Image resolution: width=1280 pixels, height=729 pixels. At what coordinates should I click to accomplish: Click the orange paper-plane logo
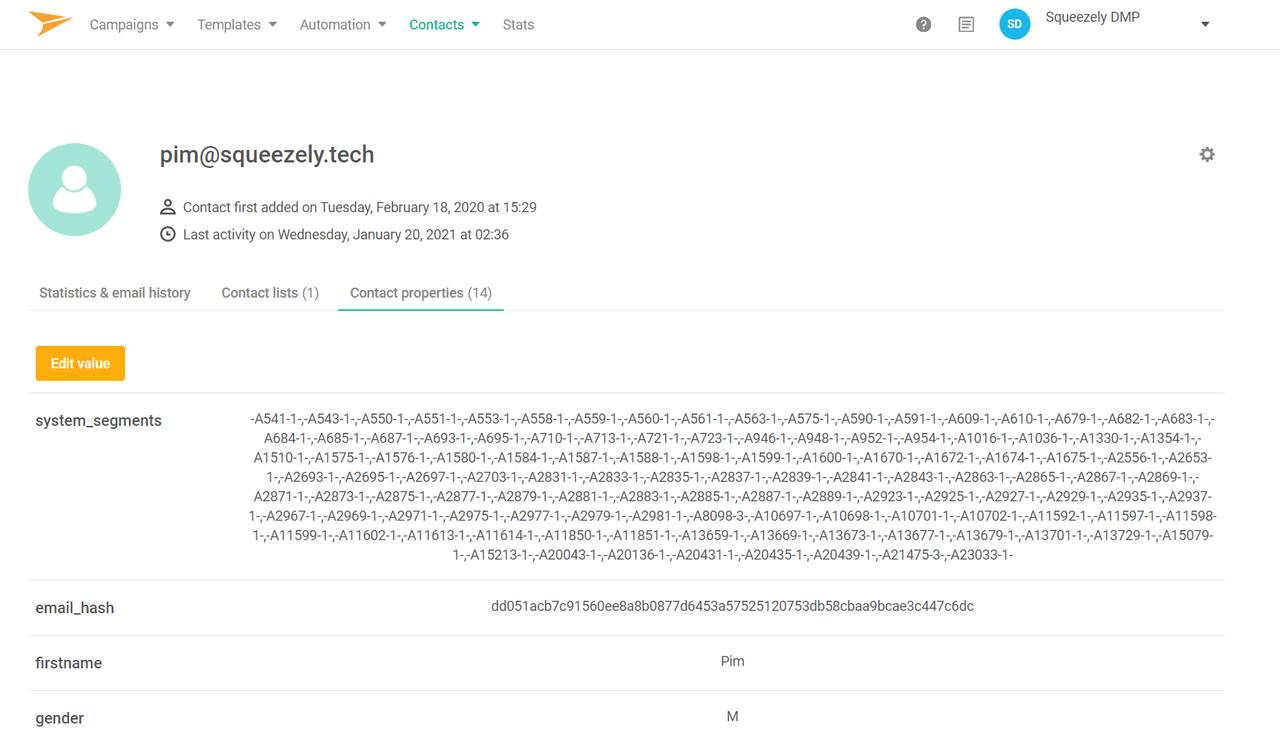pos(50,23)
